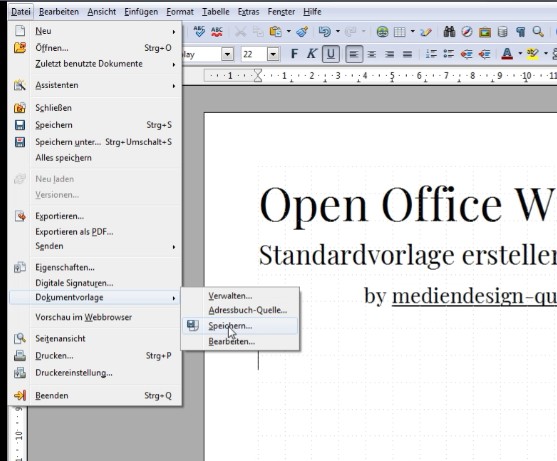Toggle right alignment button

pos(389,54)
